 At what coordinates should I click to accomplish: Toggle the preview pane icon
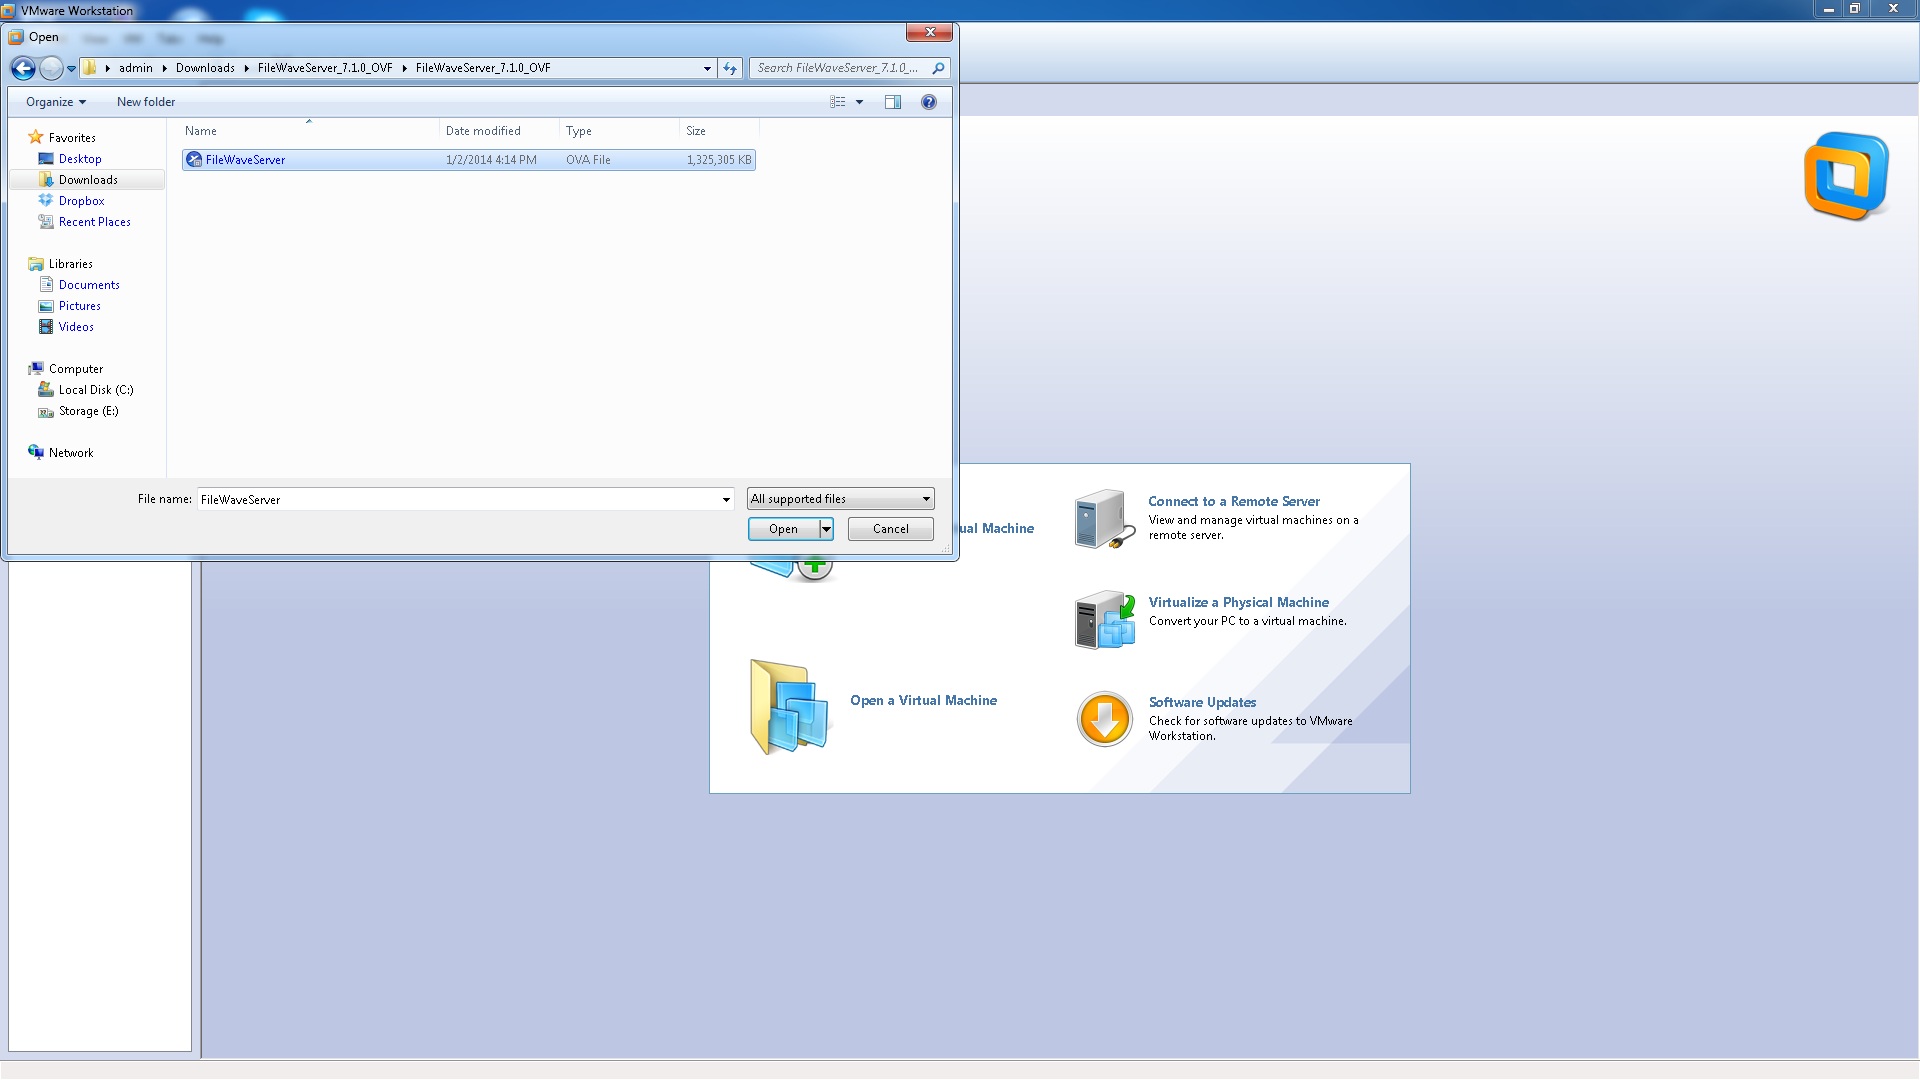893,102
